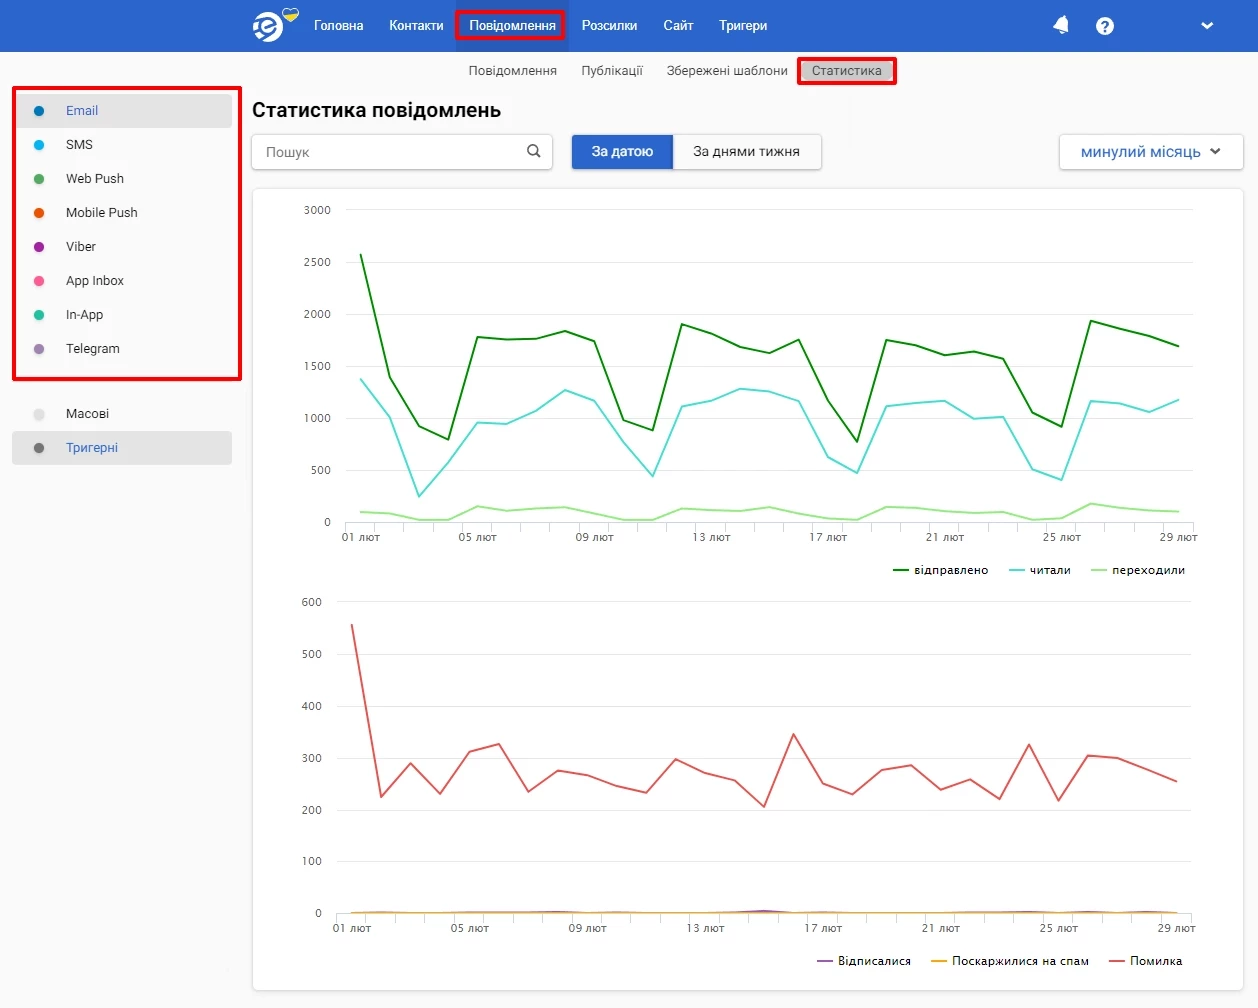
Task: Filter by Тригерні messages
Action: click(92, 448)
